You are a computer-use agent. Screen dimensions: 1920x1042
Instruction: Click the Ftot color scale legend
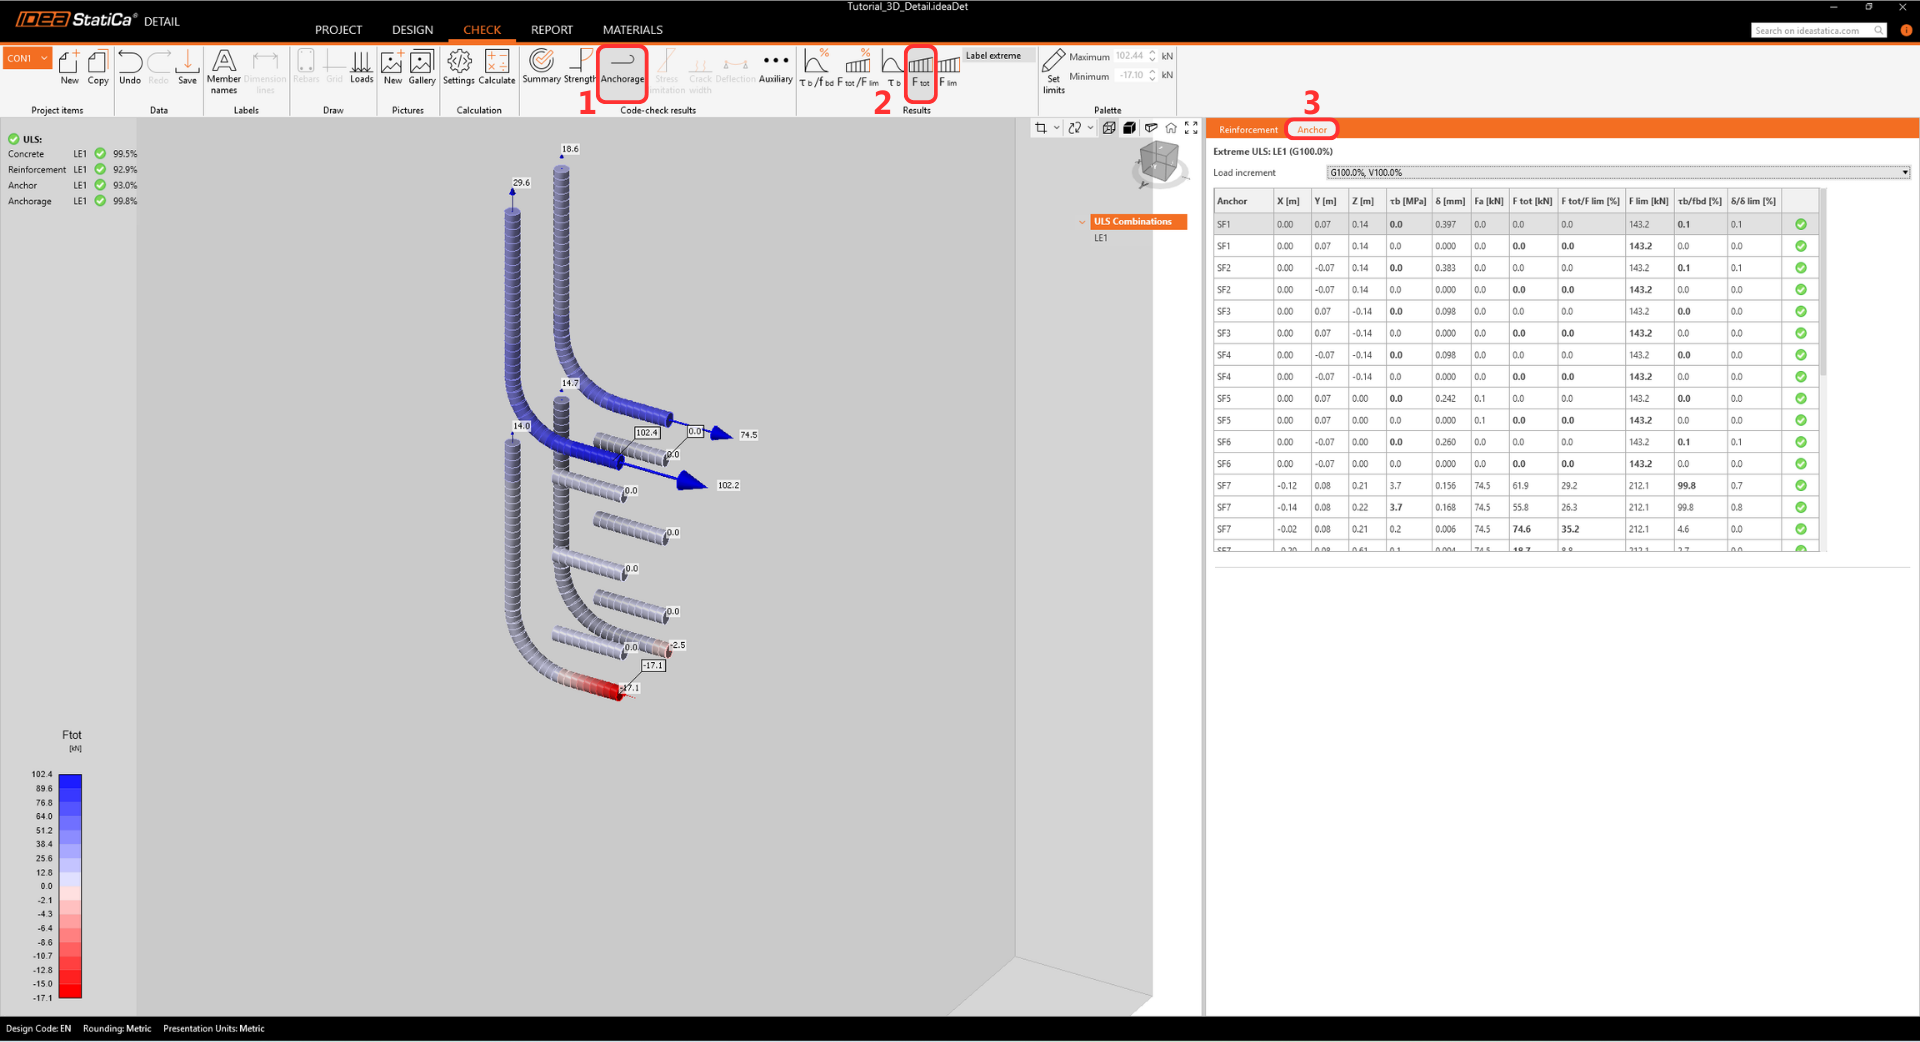click(x=70, y=885)
